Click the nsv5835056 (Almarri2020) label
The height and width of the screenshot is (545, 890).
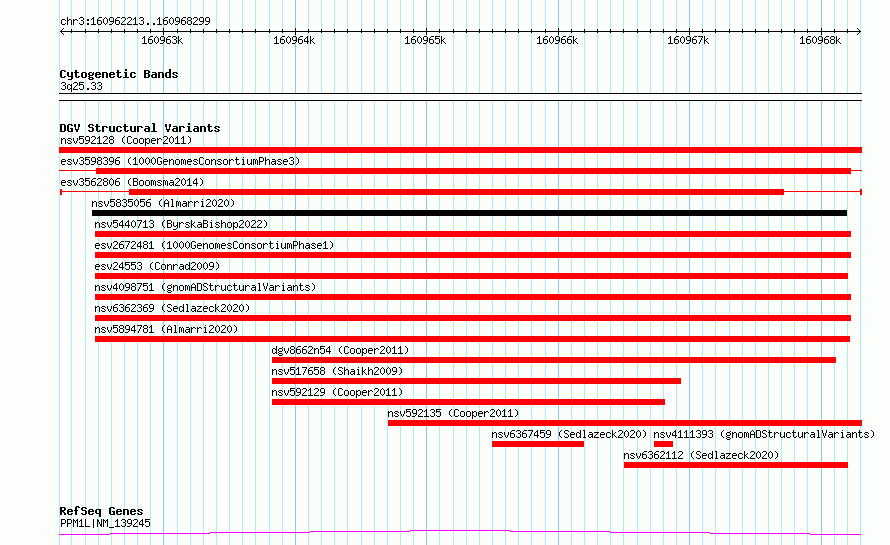click(163, 203)
